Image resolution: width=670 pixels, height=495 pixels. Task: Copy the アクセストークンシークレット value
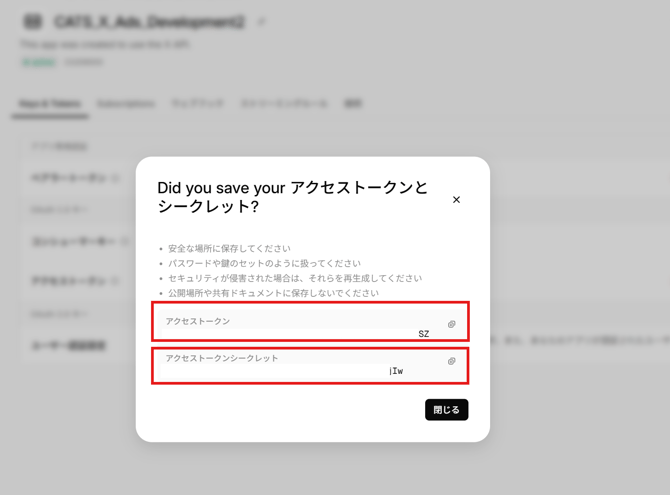[451, 361]
